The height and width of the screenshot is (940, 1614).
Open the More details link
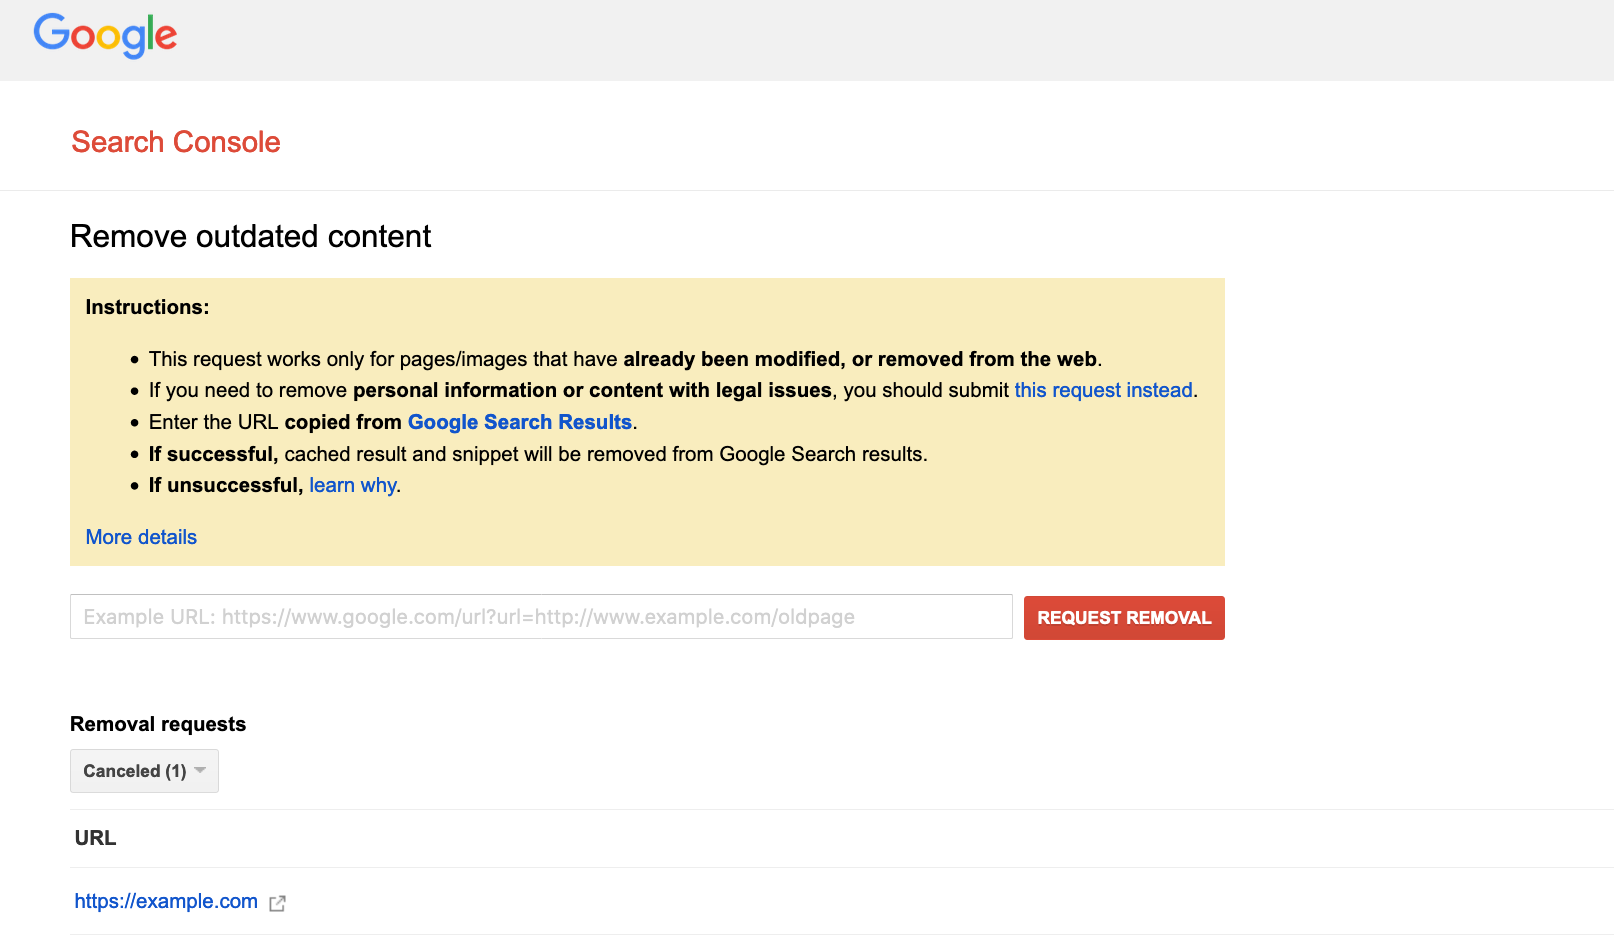click(141, 537)
